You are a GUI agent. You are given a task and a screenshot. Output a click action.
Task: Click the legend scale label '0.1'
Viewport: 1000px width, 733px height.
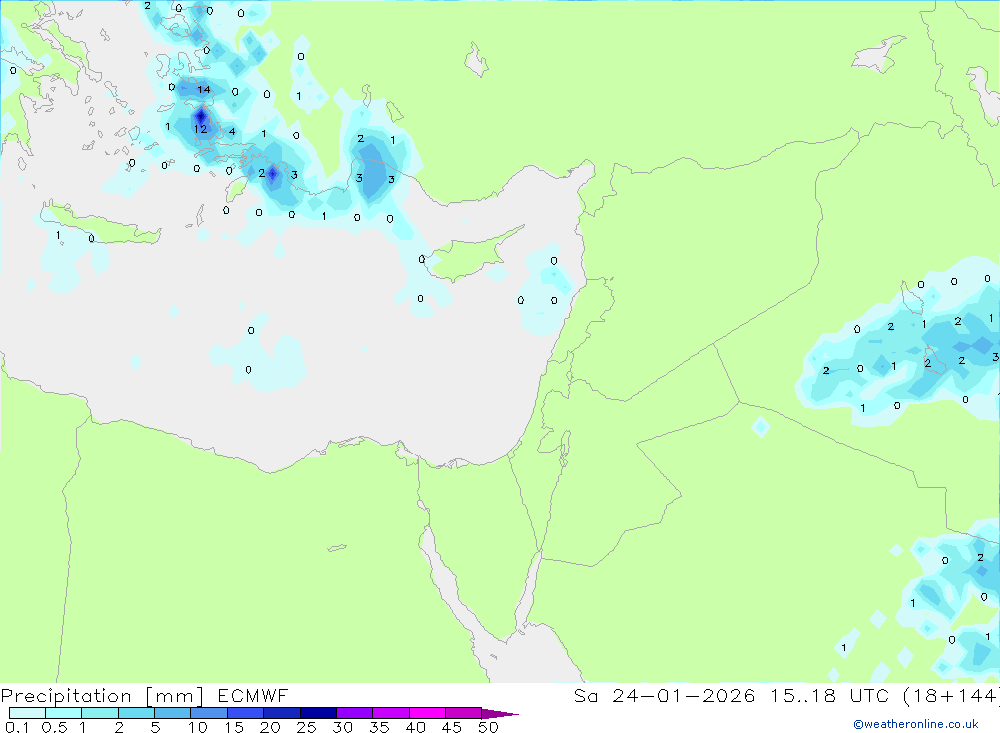17,727
